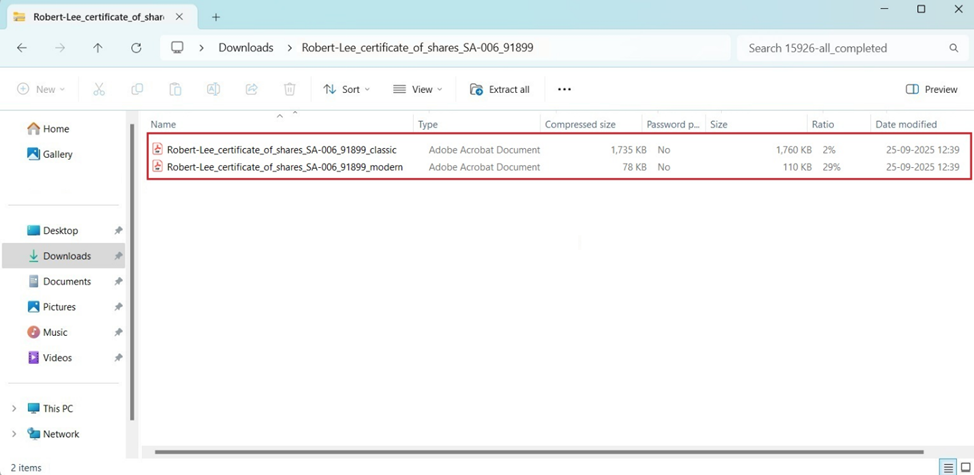The image size is (974, 475).
Task: Sort by Date modified column header
Action: point(906,124)
